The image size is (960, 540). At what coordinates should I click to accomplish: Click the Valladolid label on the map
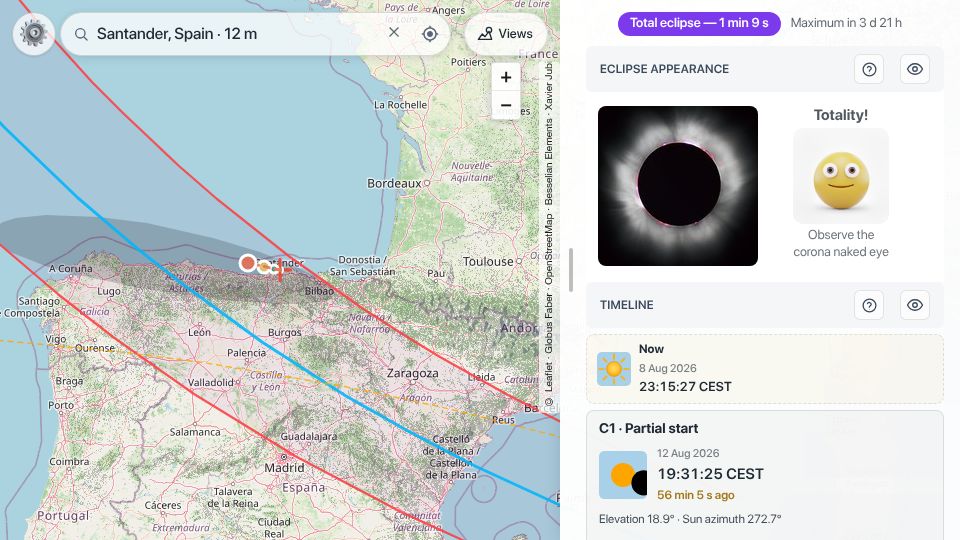click(x=211, y=383)
